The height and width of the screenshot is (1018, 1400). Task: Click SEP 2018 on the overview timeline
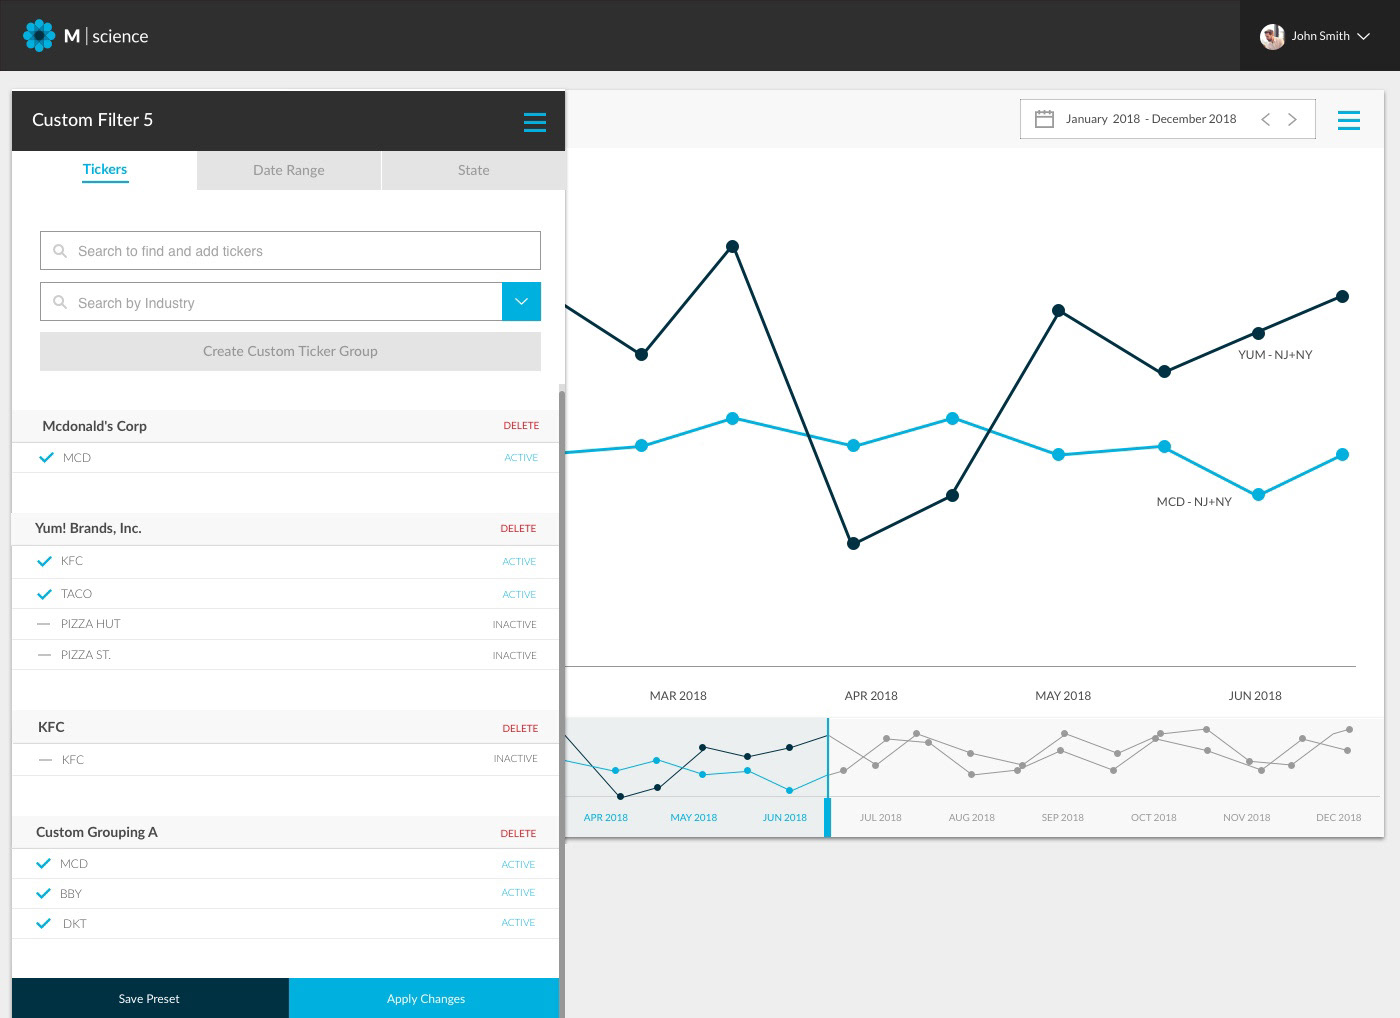click(1062, 817)
